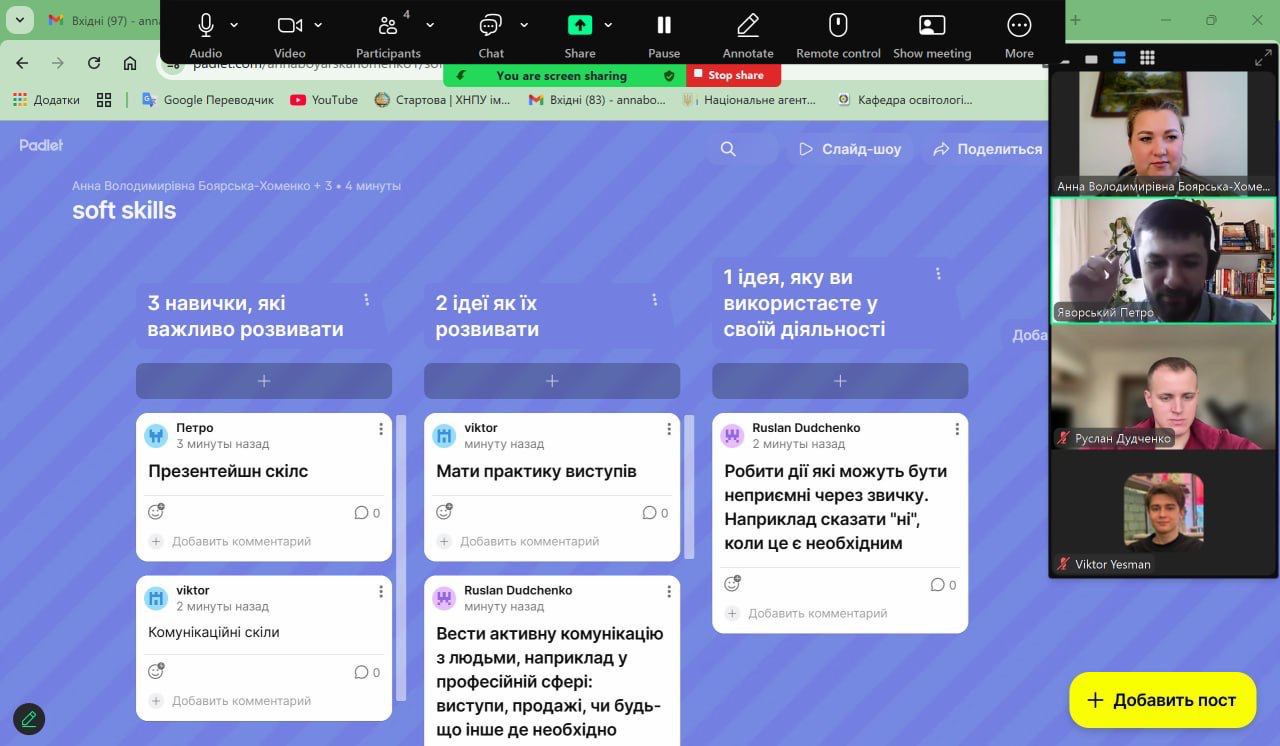Add reaction to Презентейшн скілс post
This screenshot has width=1280, height=746.
coord(156,512)
